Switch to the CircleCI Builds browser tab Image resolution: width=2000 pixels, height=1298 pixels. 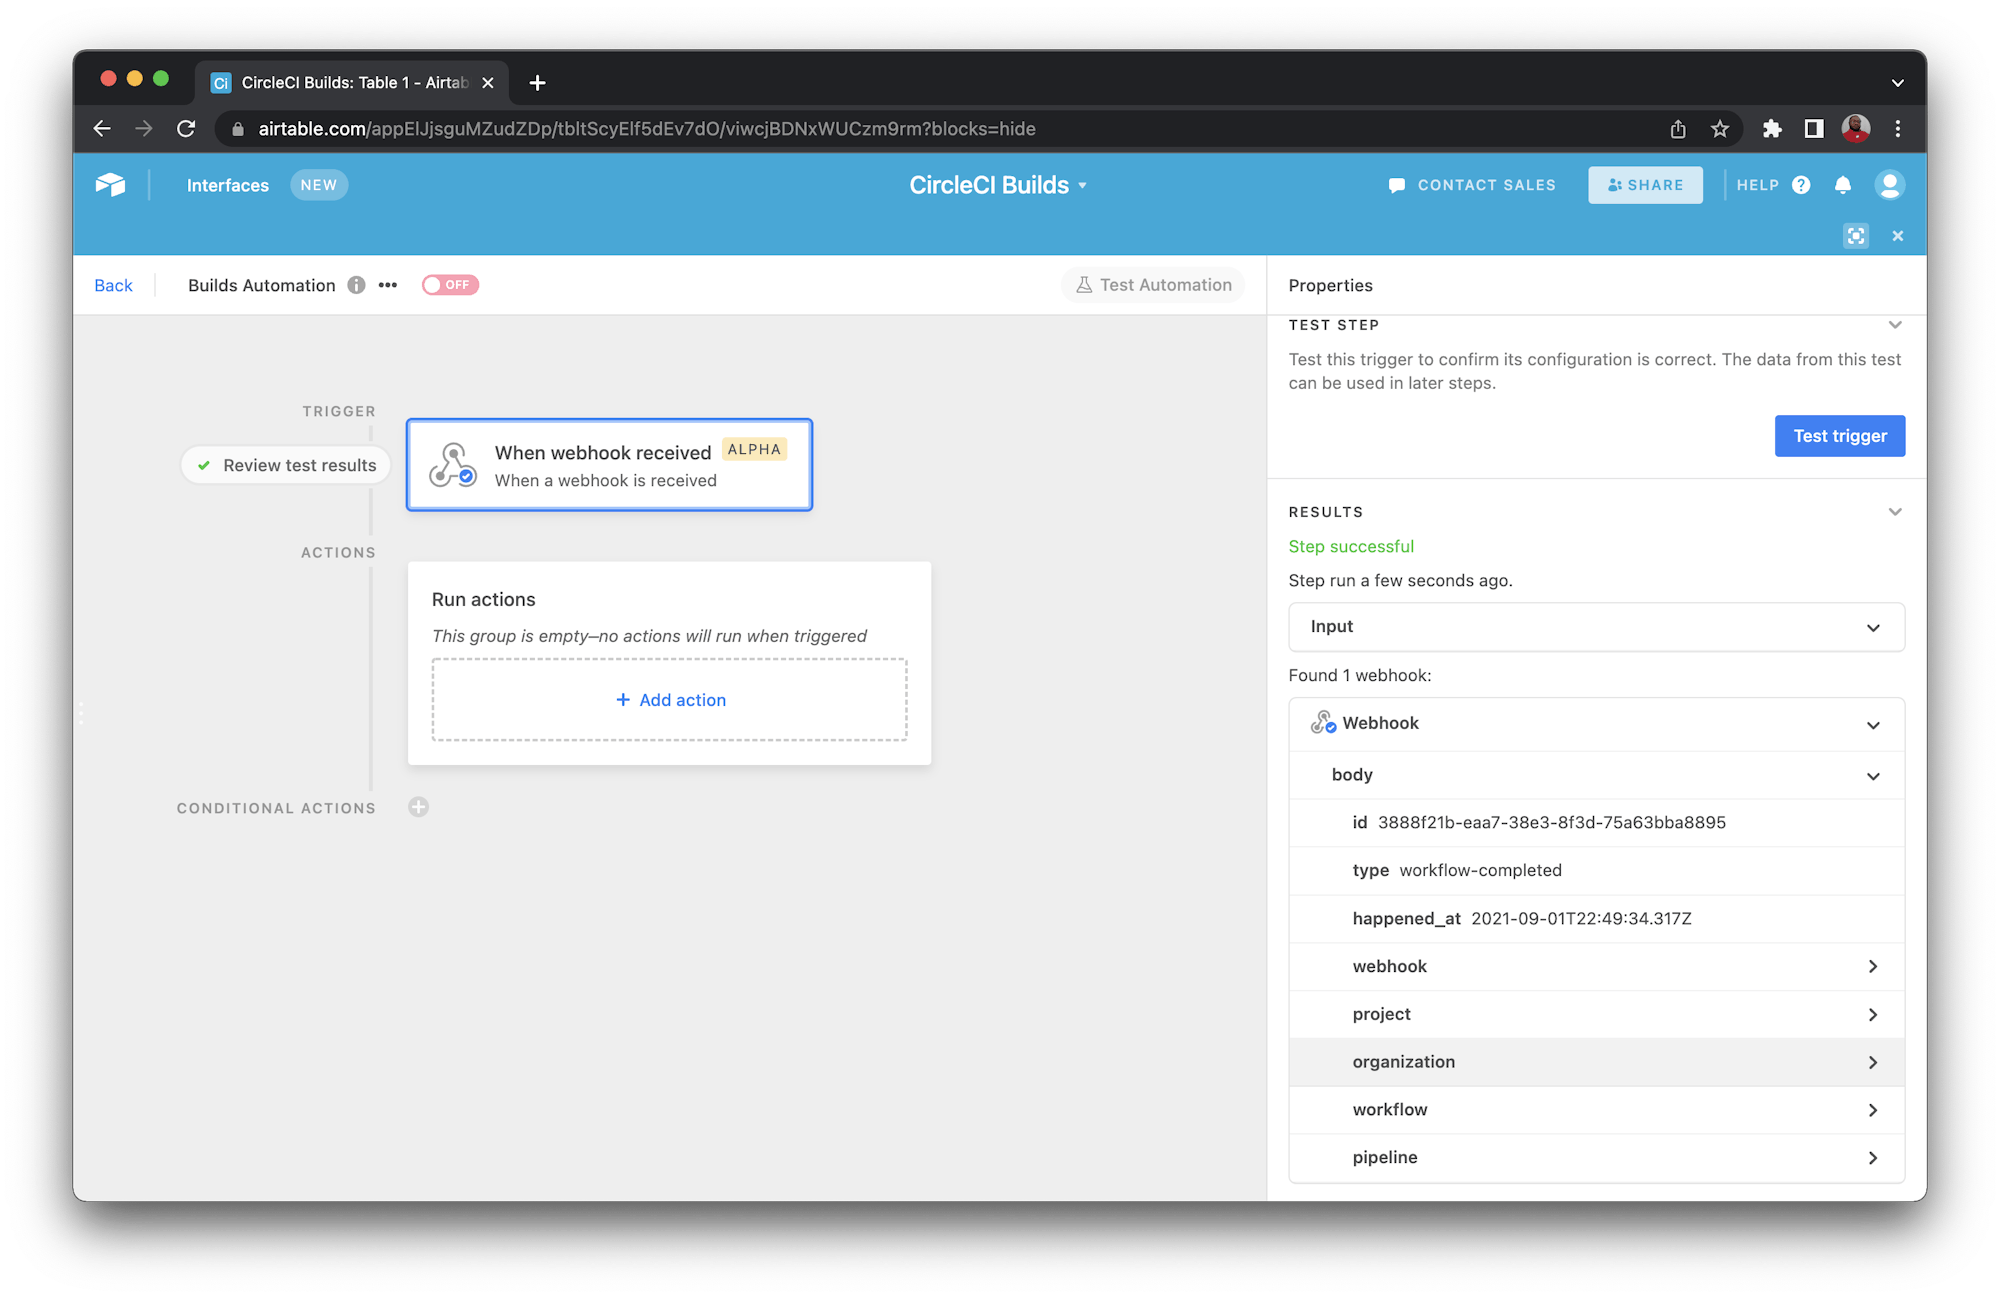click(x=345, y=82)
